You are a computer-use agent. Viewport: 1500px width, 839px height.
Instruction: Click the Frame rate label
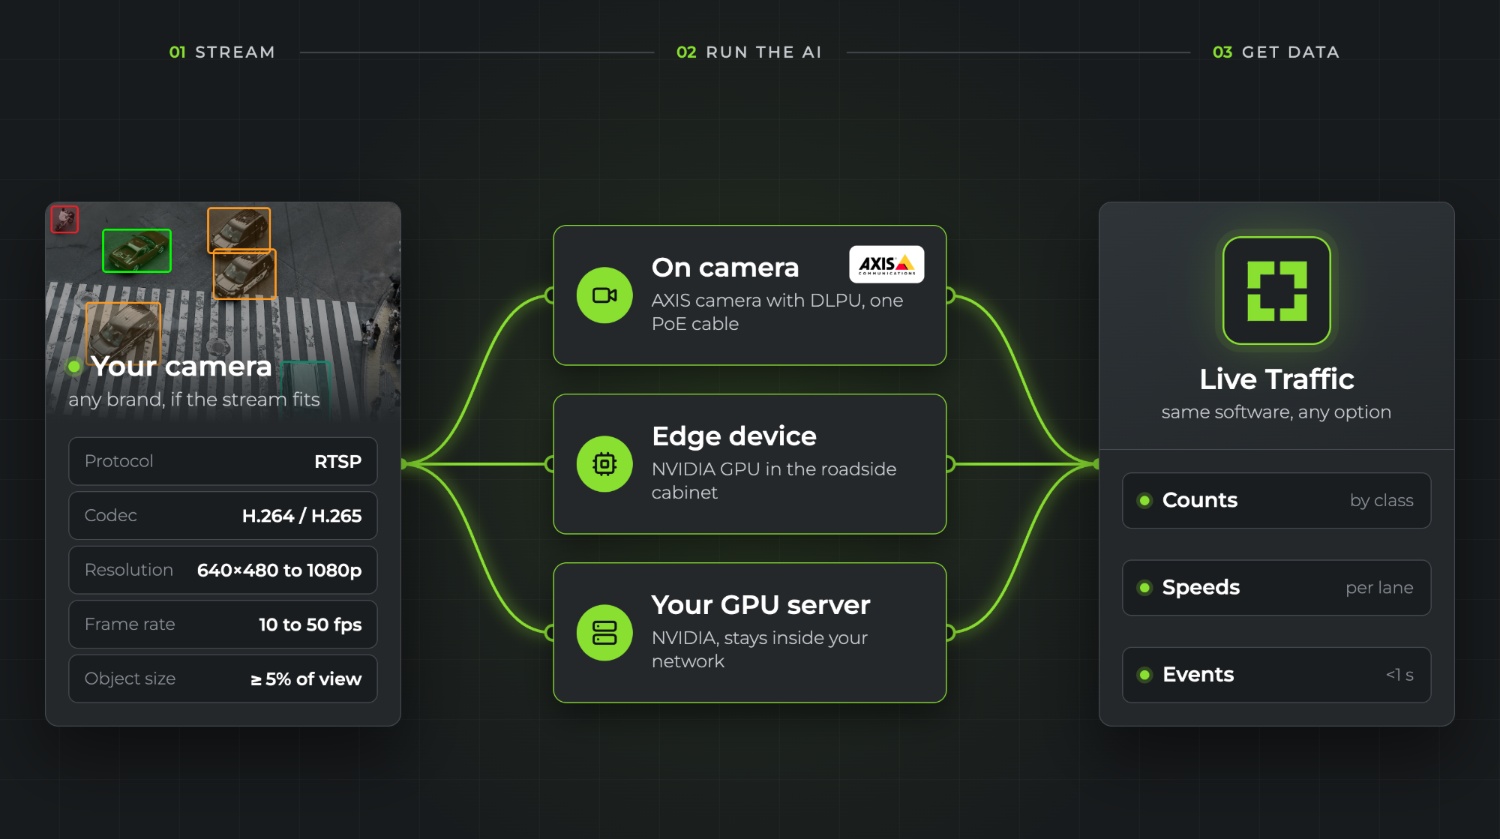pos(130,624)
